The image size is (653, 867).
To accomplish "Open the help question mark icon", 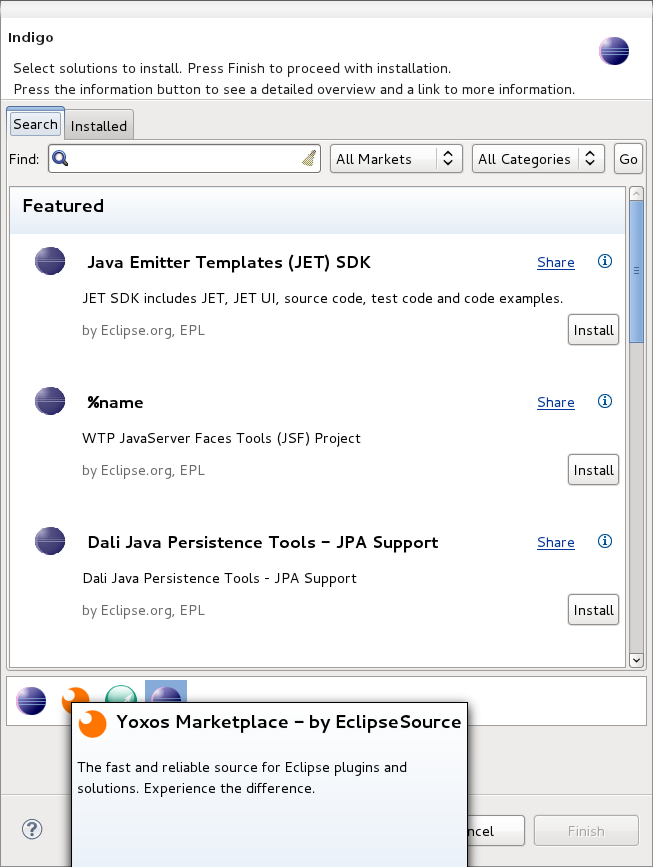I will 32,829.
